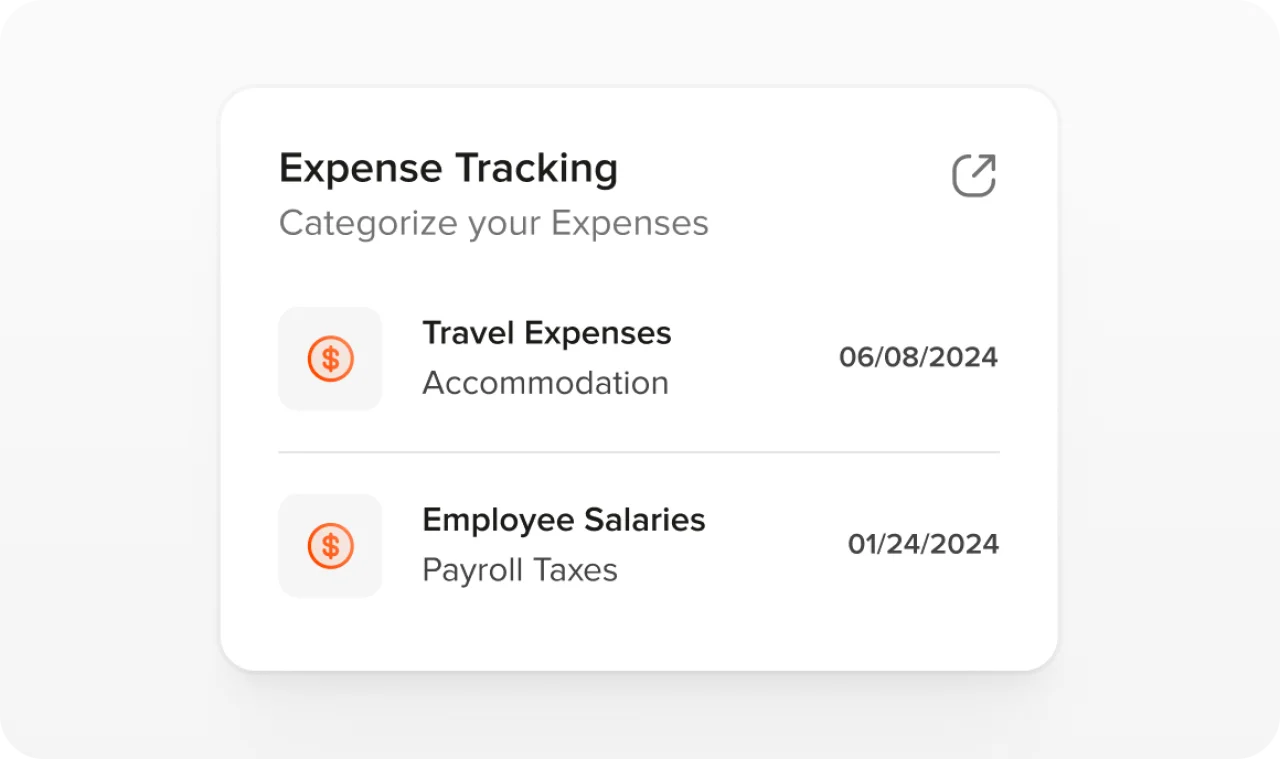Image resolution: width=1280 pixels, height=759 pixels.
Task: Select the Employee Salaries row
Action: point(639,545)
